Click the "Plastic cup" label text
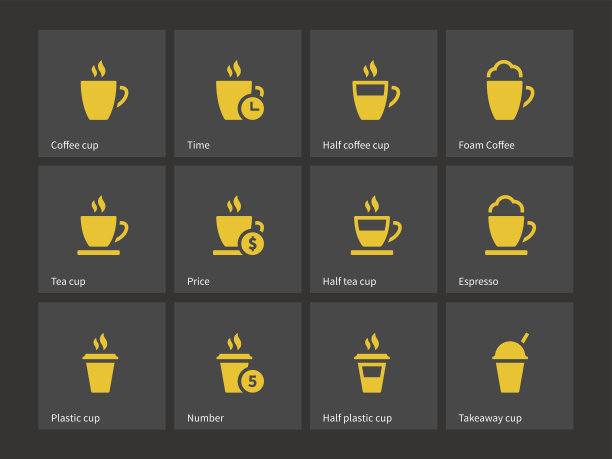612x459 pixels. pyautogui.click(x=75, y=418)
